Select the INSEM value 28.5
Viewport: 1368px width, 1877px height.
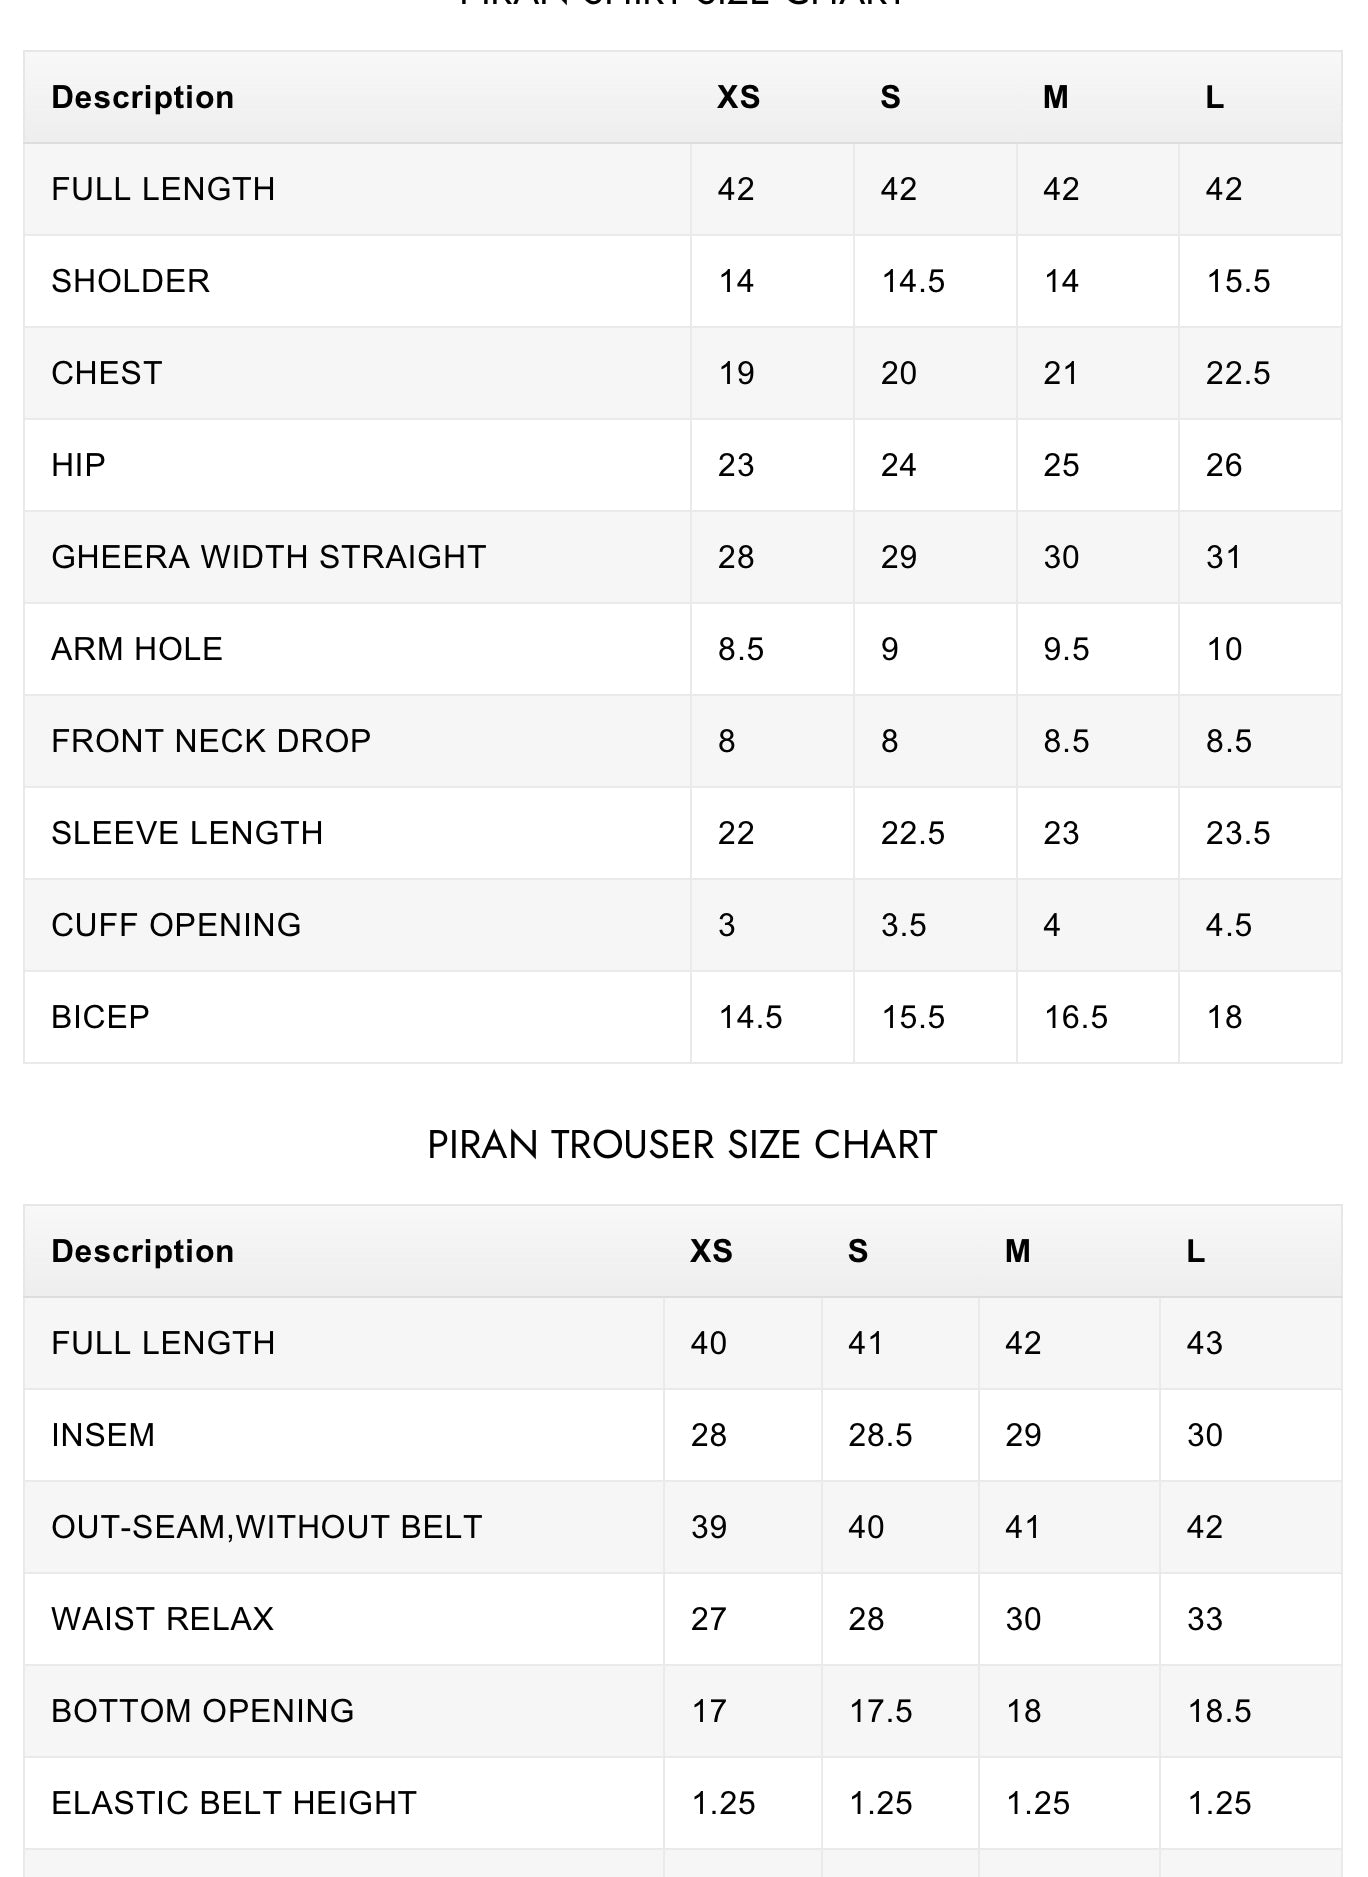pos(880,1435)
